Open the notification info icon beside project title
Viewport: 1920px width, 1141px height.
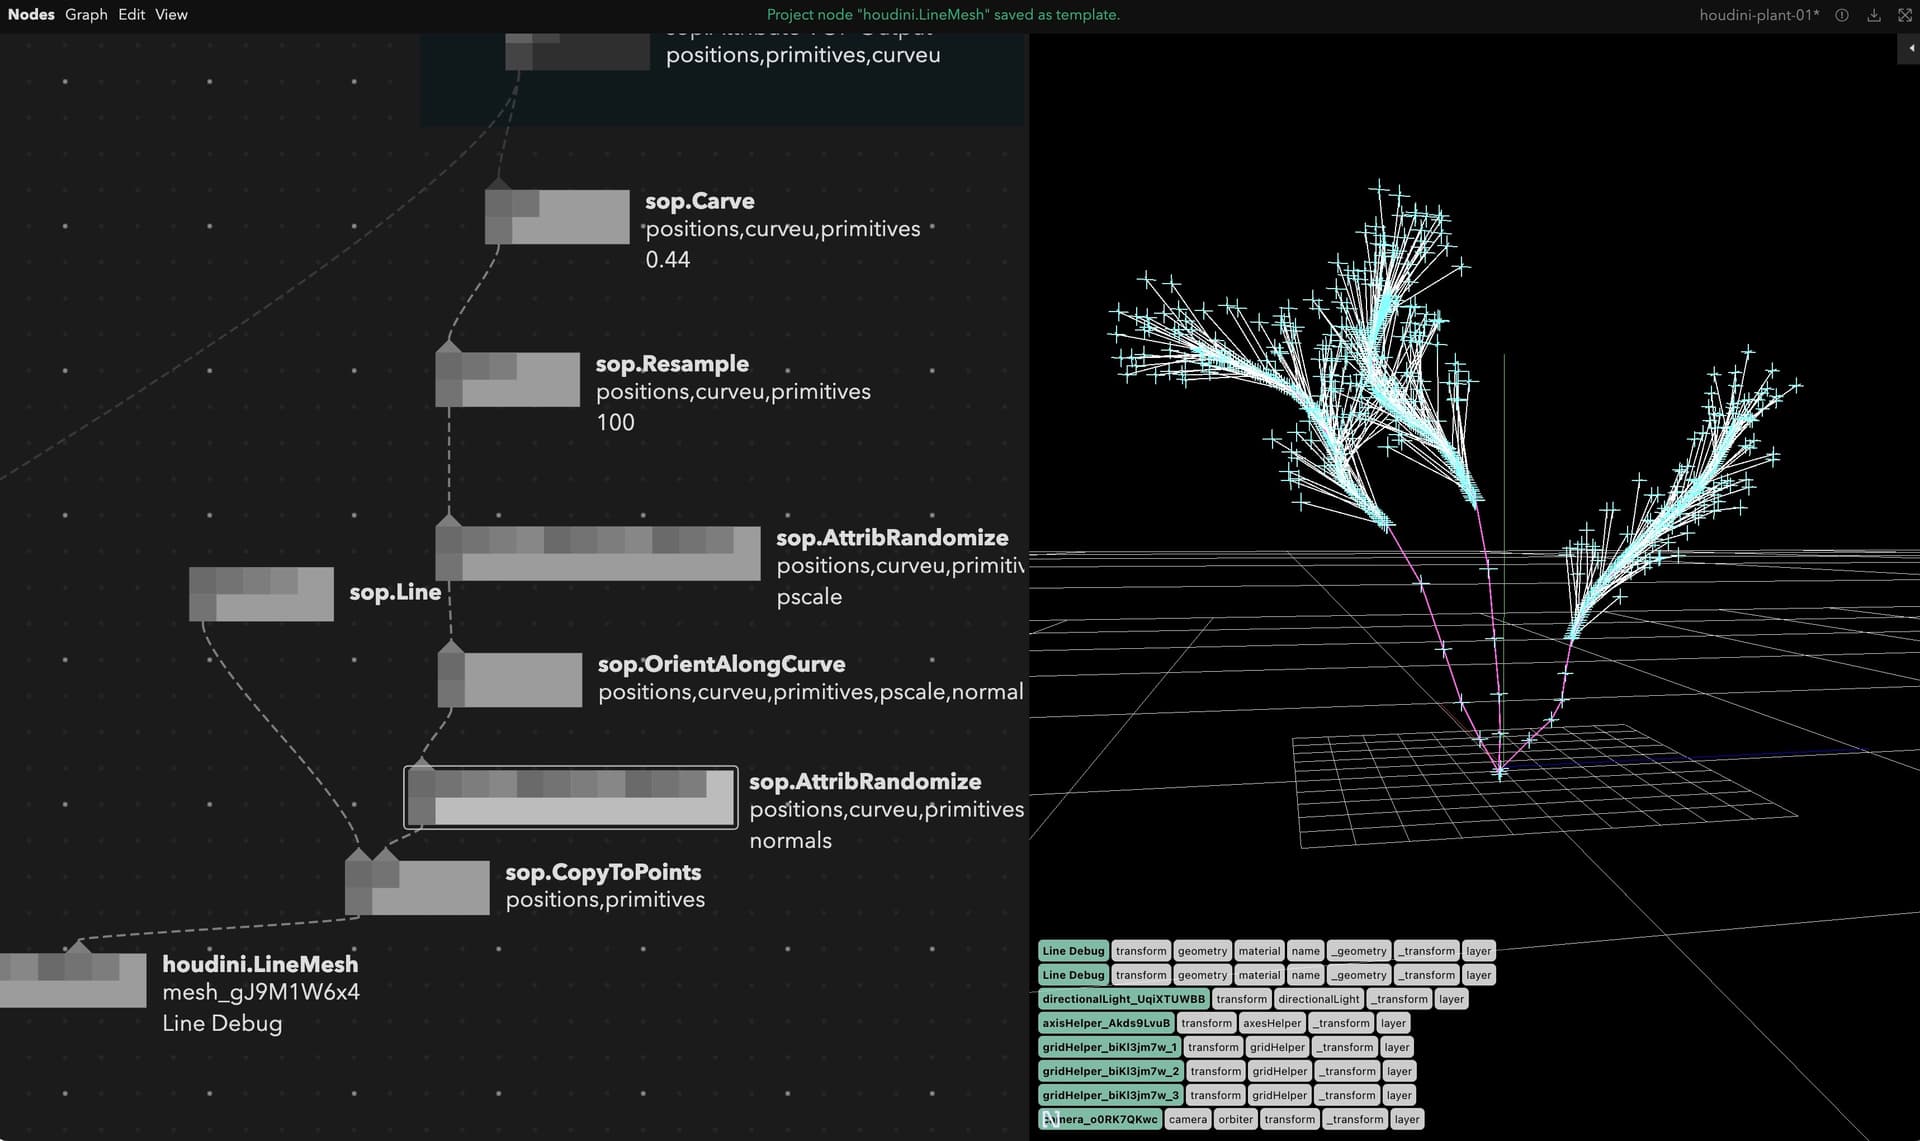point(1841,15)
